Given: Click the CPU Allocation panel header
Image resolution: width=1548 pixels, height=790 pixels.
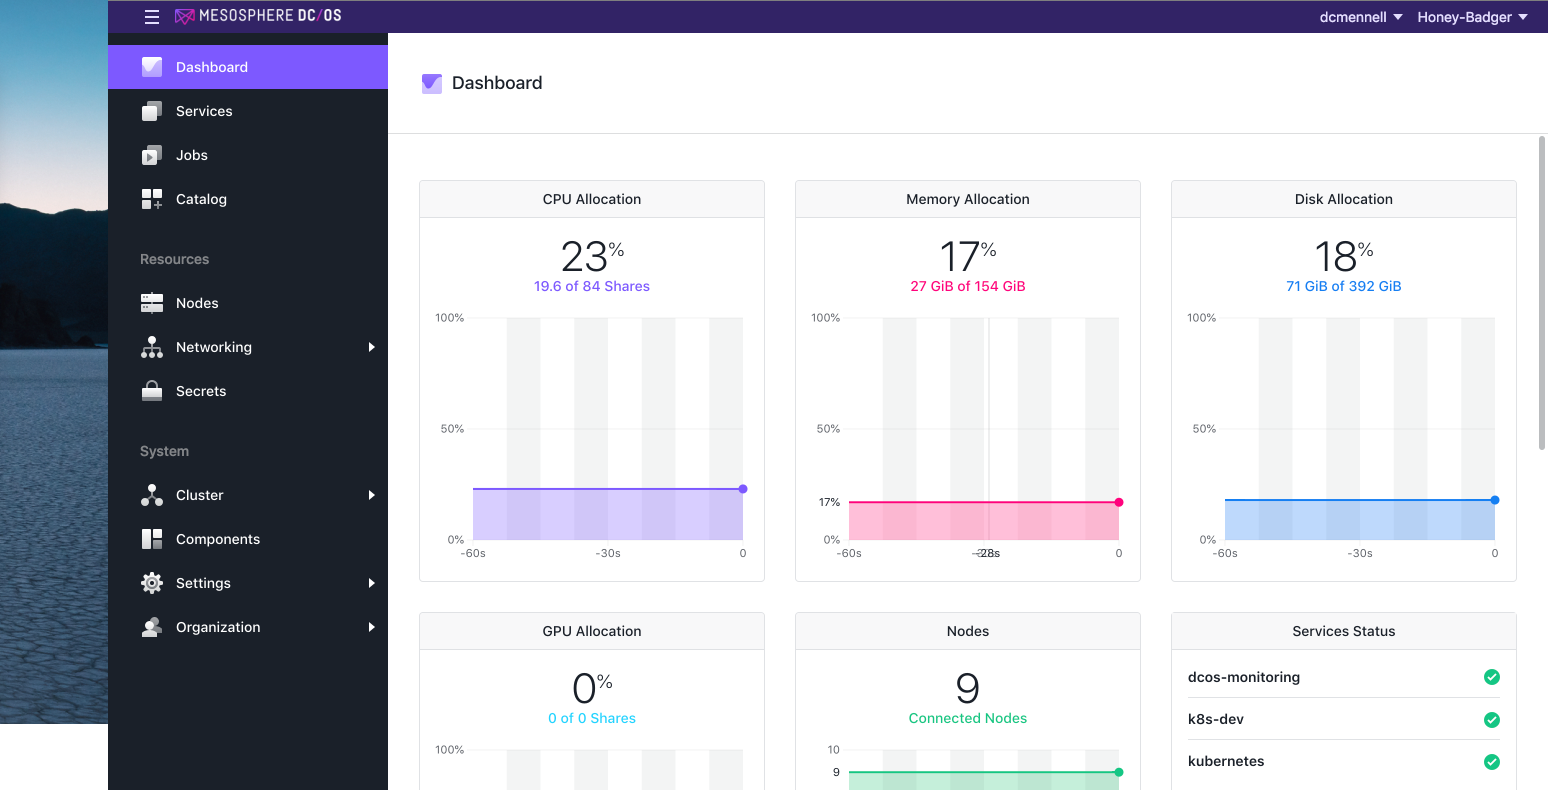Looking at the screenshot, I should (592, 199).
